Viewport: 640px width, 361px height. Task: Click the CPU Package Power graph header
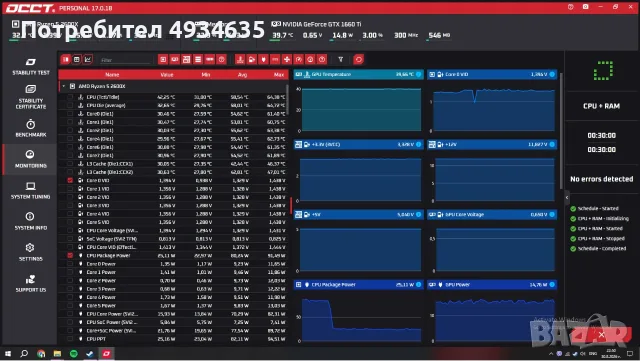[358, 285]
